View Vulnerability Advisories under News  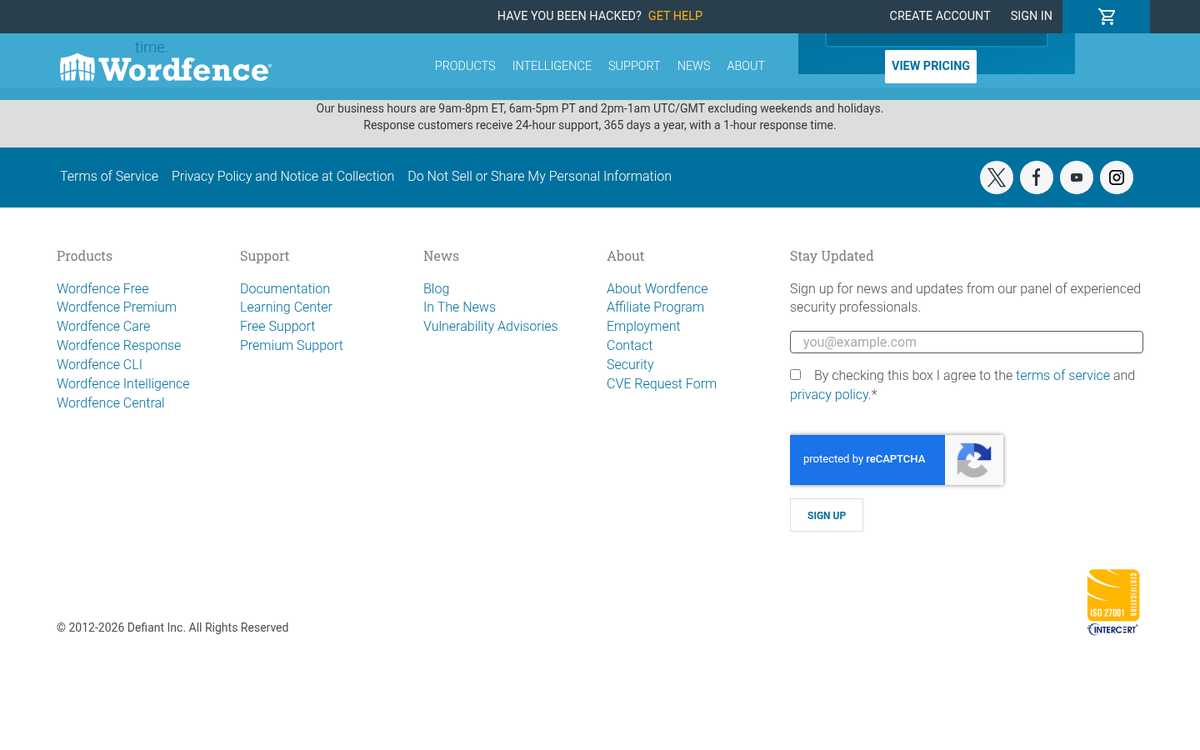490,326
